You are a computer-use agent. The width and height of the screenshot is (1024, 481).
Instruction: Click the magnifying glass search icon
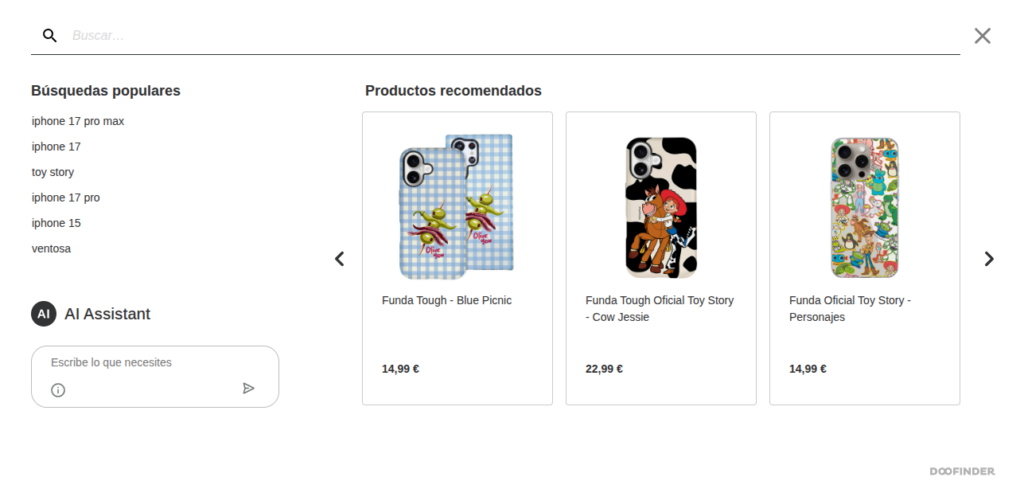50,35
